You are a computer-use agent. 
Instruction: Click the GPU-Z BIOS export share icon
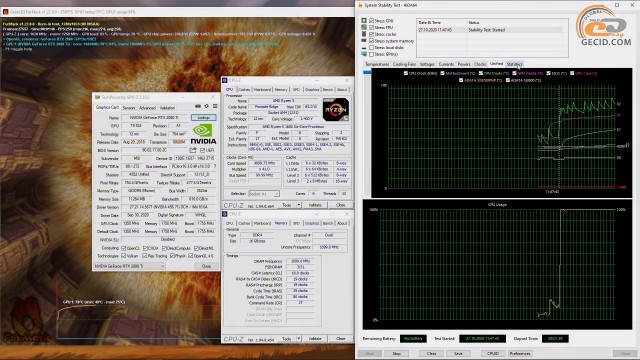tap(193, 150)
